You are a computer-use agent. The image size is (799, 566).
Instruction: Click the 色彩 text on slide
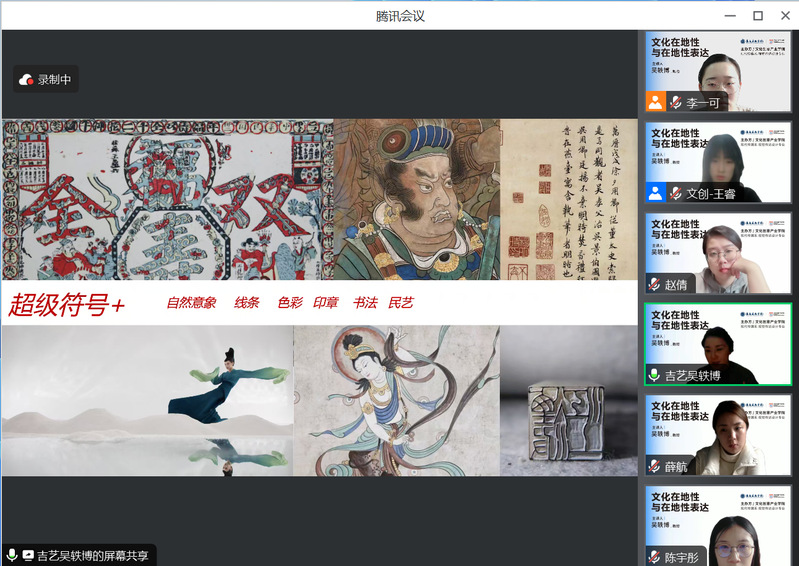[x=290, y=303]
